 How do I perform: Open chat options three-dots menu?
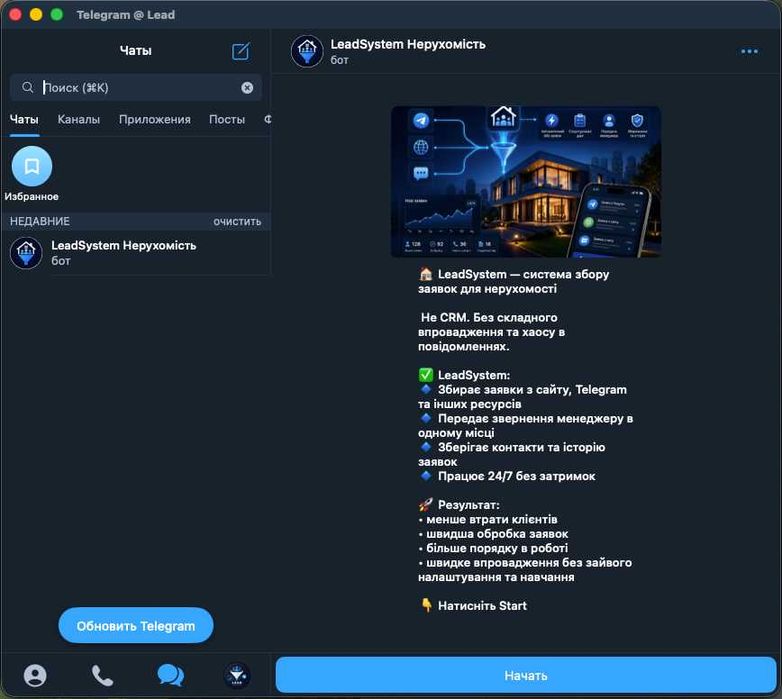click(749, 51)
